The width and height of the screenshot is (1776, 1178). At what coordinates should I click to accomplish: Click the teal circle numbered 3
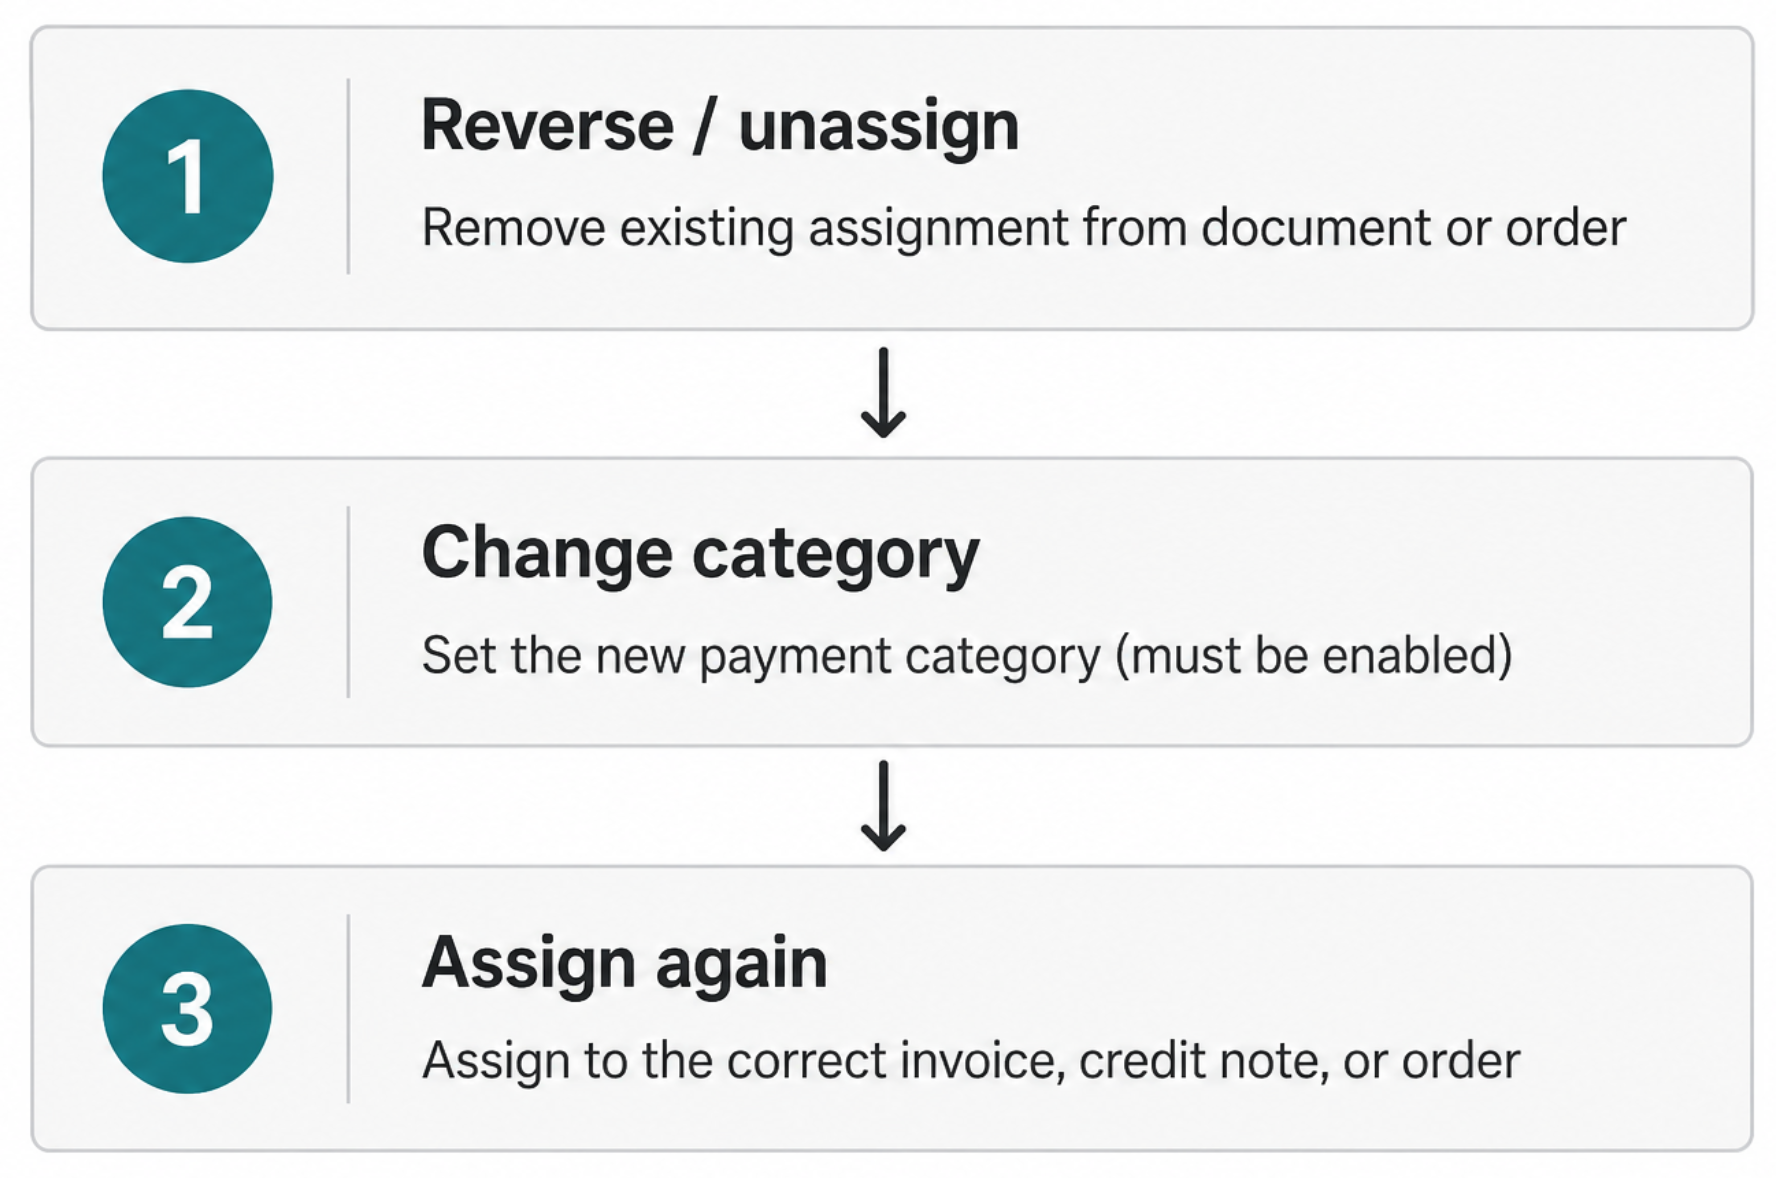pyautogui.click(x=188, y=1008)
